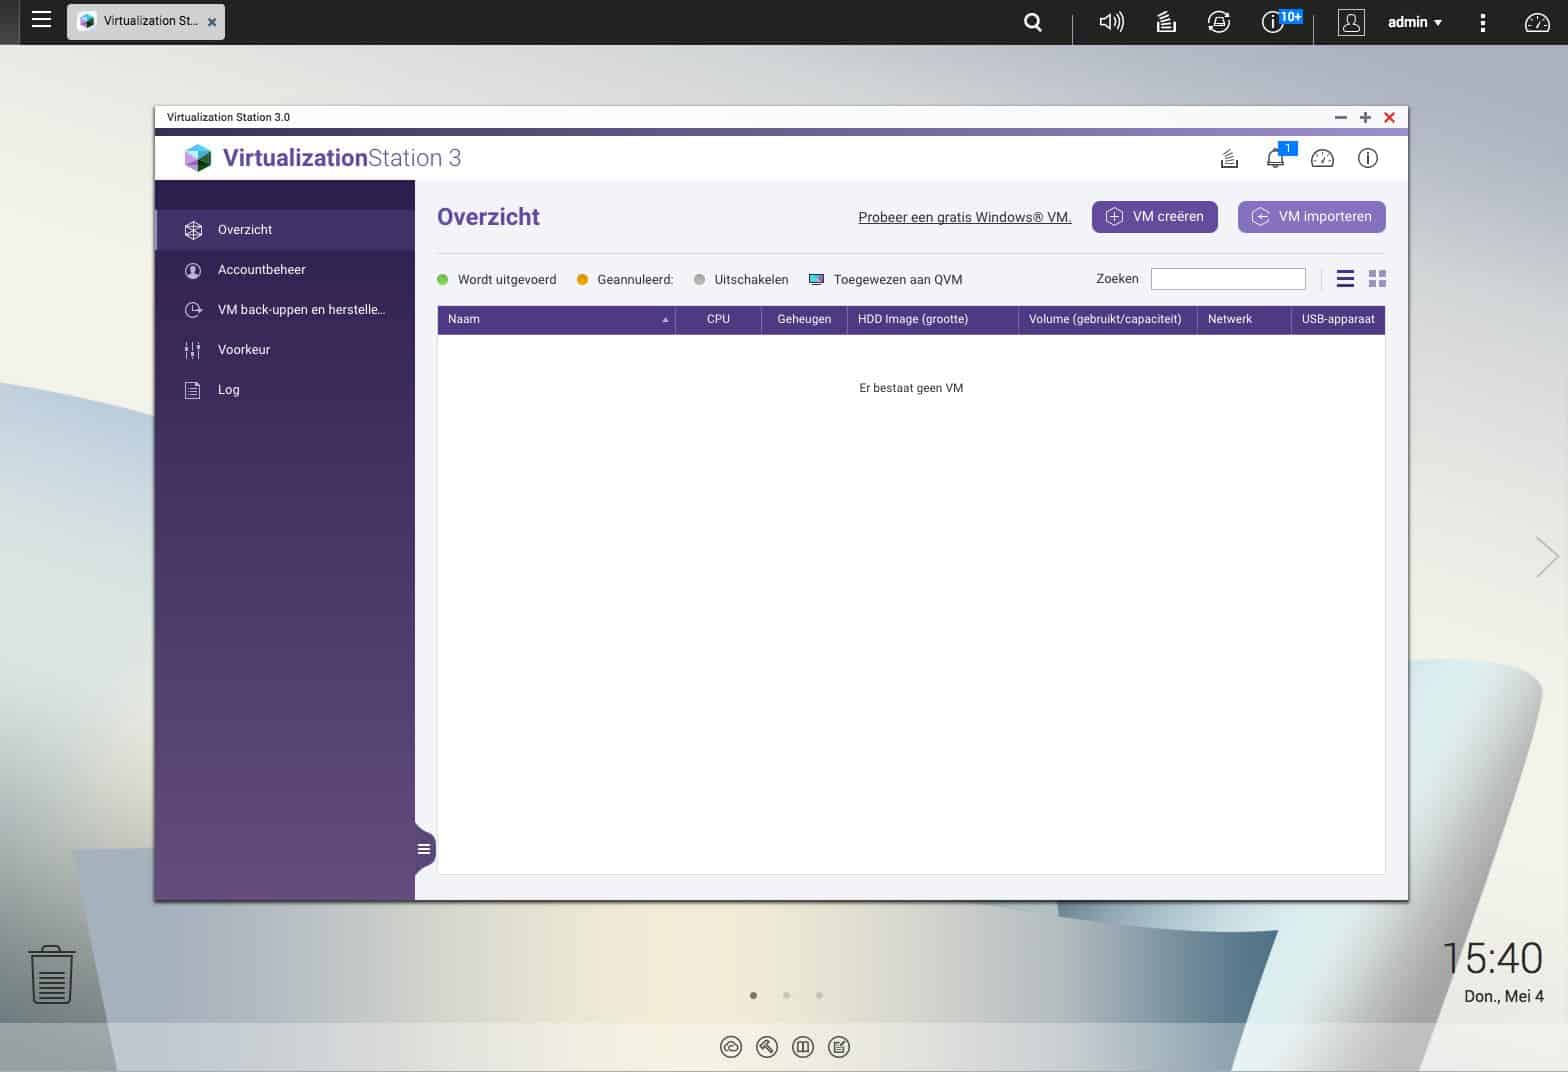Select the first desktop page dot
Image resolution: width=1568 pixels, height=1072 pixels.
tap(753, 995)
